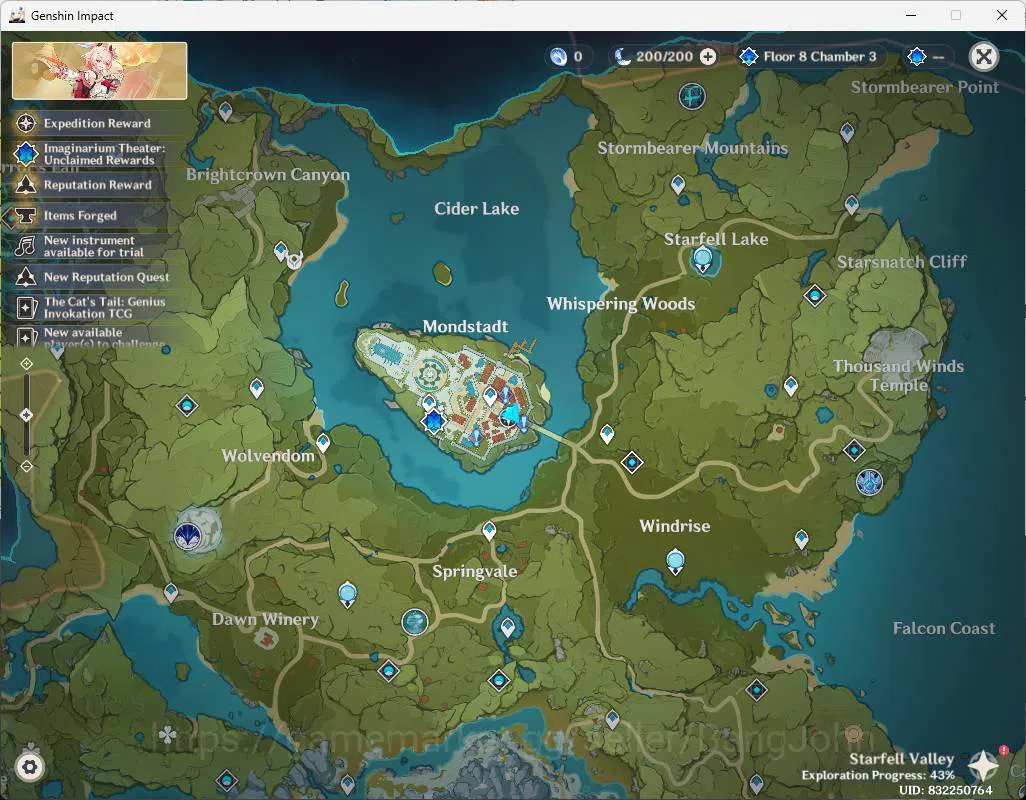This screenshot has width=1026, height=800.
Task: Select the Imaginarium Theater icon in Mondstadt
Action: [x=433, y=422]
